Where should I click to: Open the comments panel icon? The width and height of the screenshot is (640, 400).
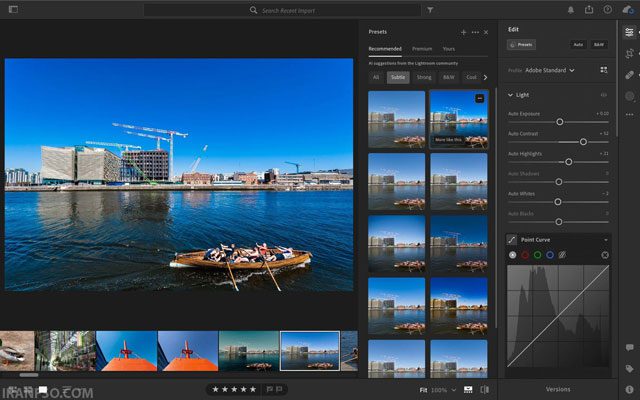pos(629,347)
